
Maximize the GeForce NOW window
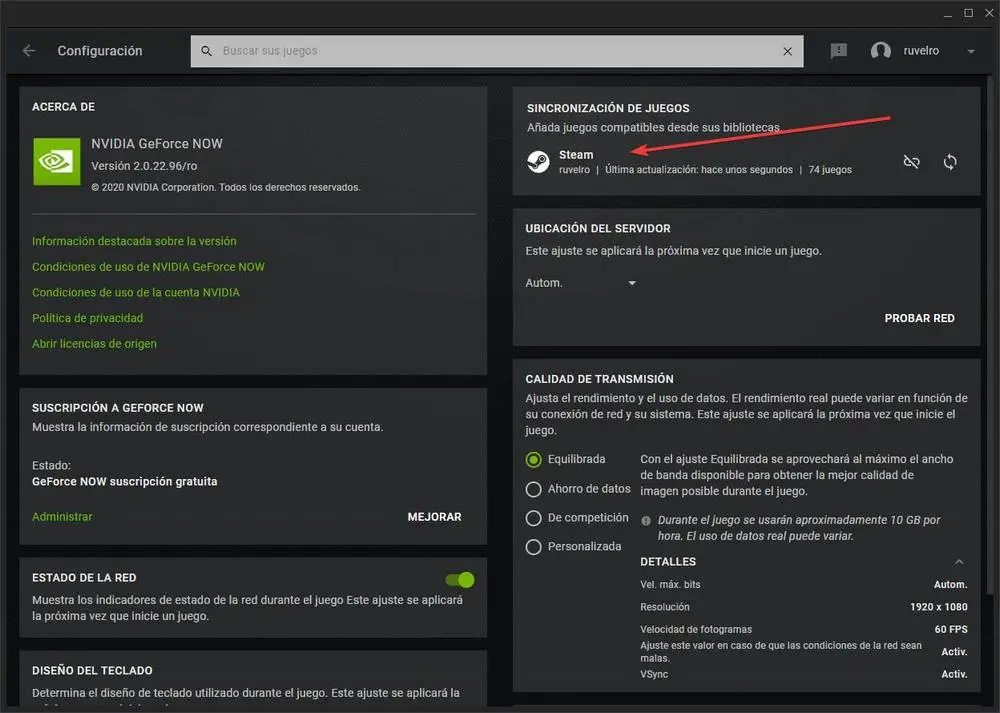tap(969, 13)
